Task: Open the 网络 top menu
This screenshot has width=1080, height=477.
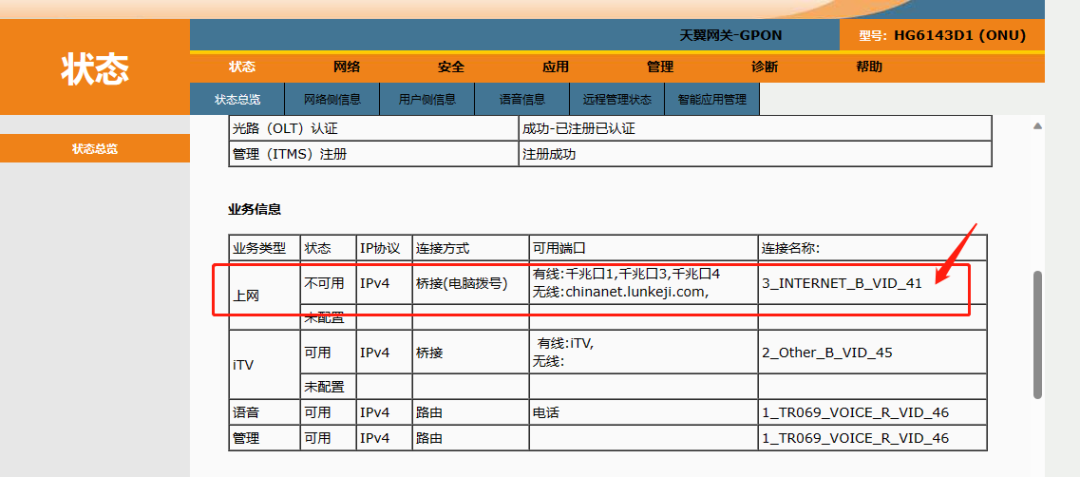Action: [x=347, y=67]
